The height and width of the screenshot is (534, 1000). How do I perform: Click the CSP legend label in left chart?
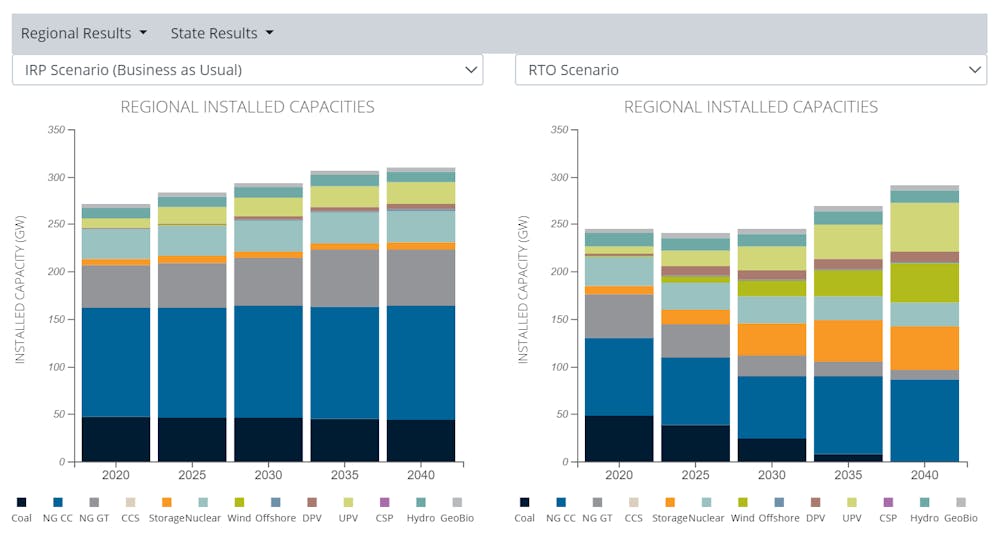click(383, 518)
